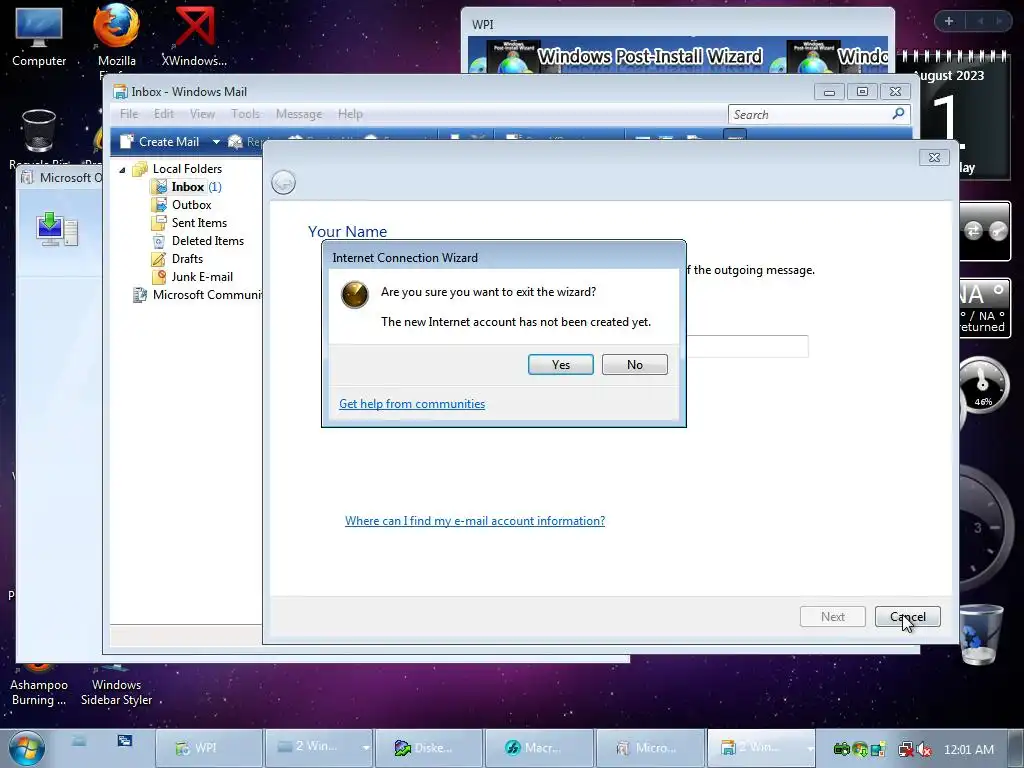1024x768 pixels.
Task: Select the Outbox folder
Action: click(x=191, y=204)
